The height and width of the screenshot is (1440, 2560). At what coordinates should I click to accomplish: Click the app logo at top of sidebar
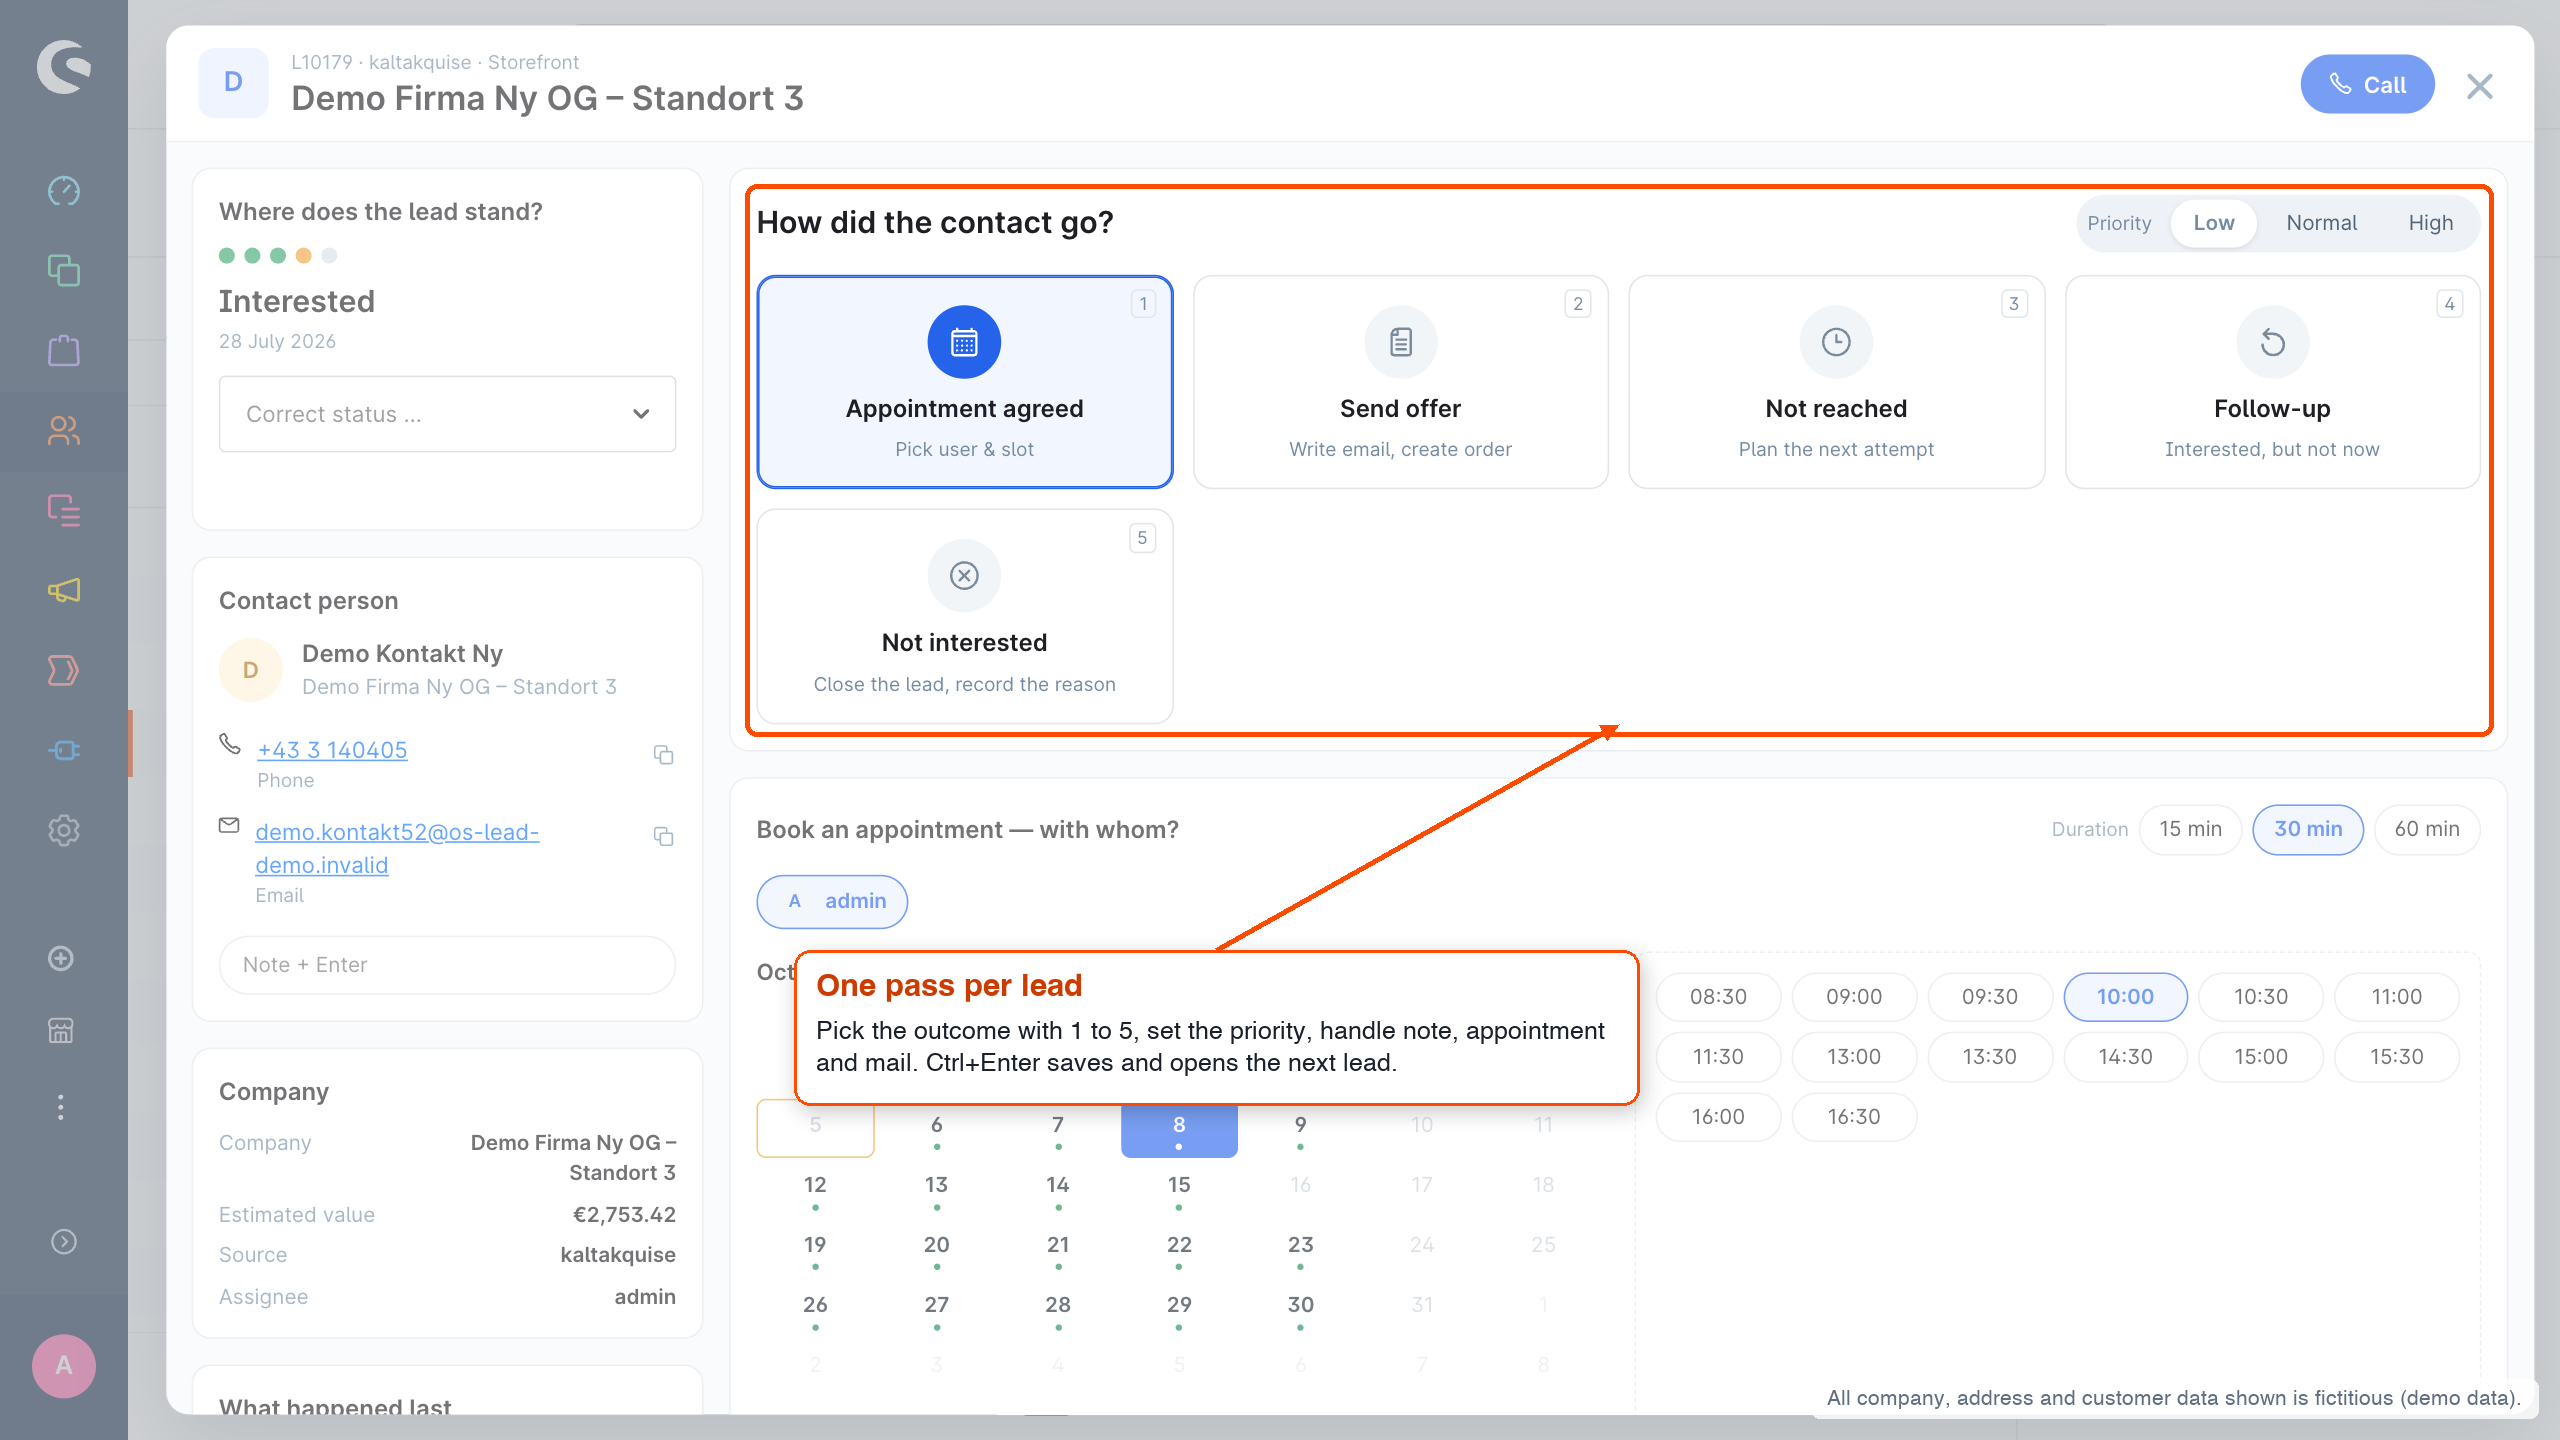tap(64, 67)
